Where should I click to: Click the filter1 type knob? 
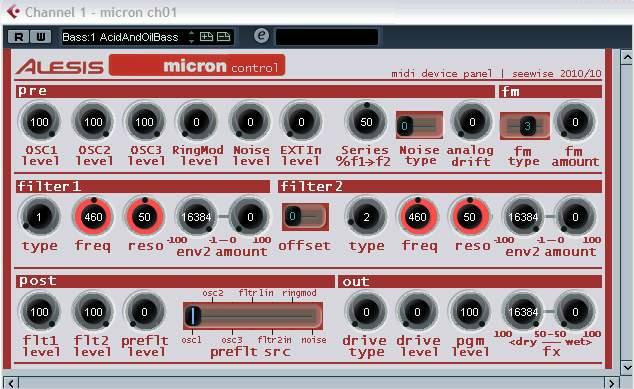coord(39,217)
